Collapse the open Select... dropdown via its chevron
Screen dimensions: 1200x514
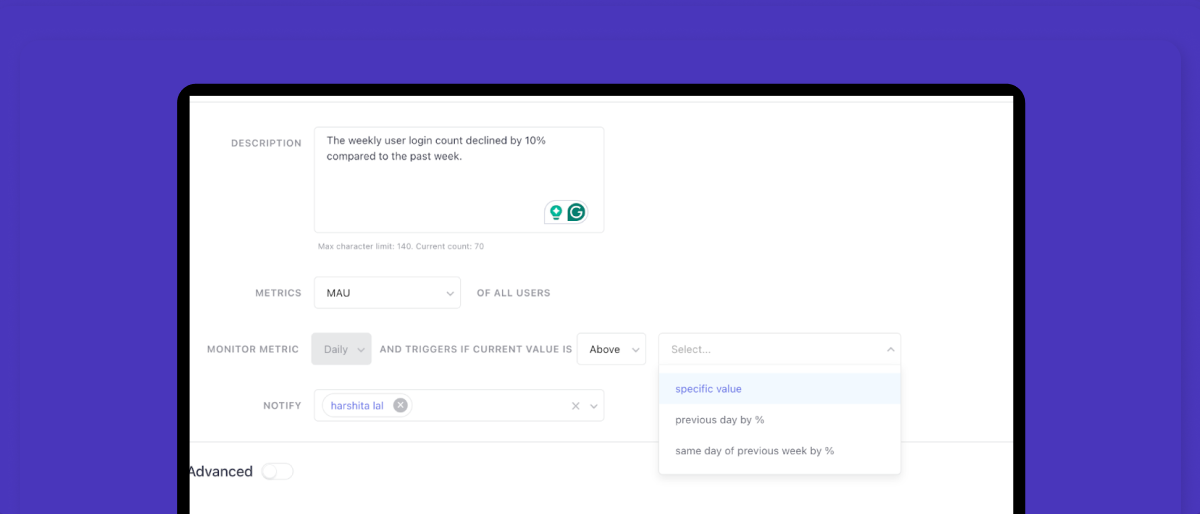point(890,349)
